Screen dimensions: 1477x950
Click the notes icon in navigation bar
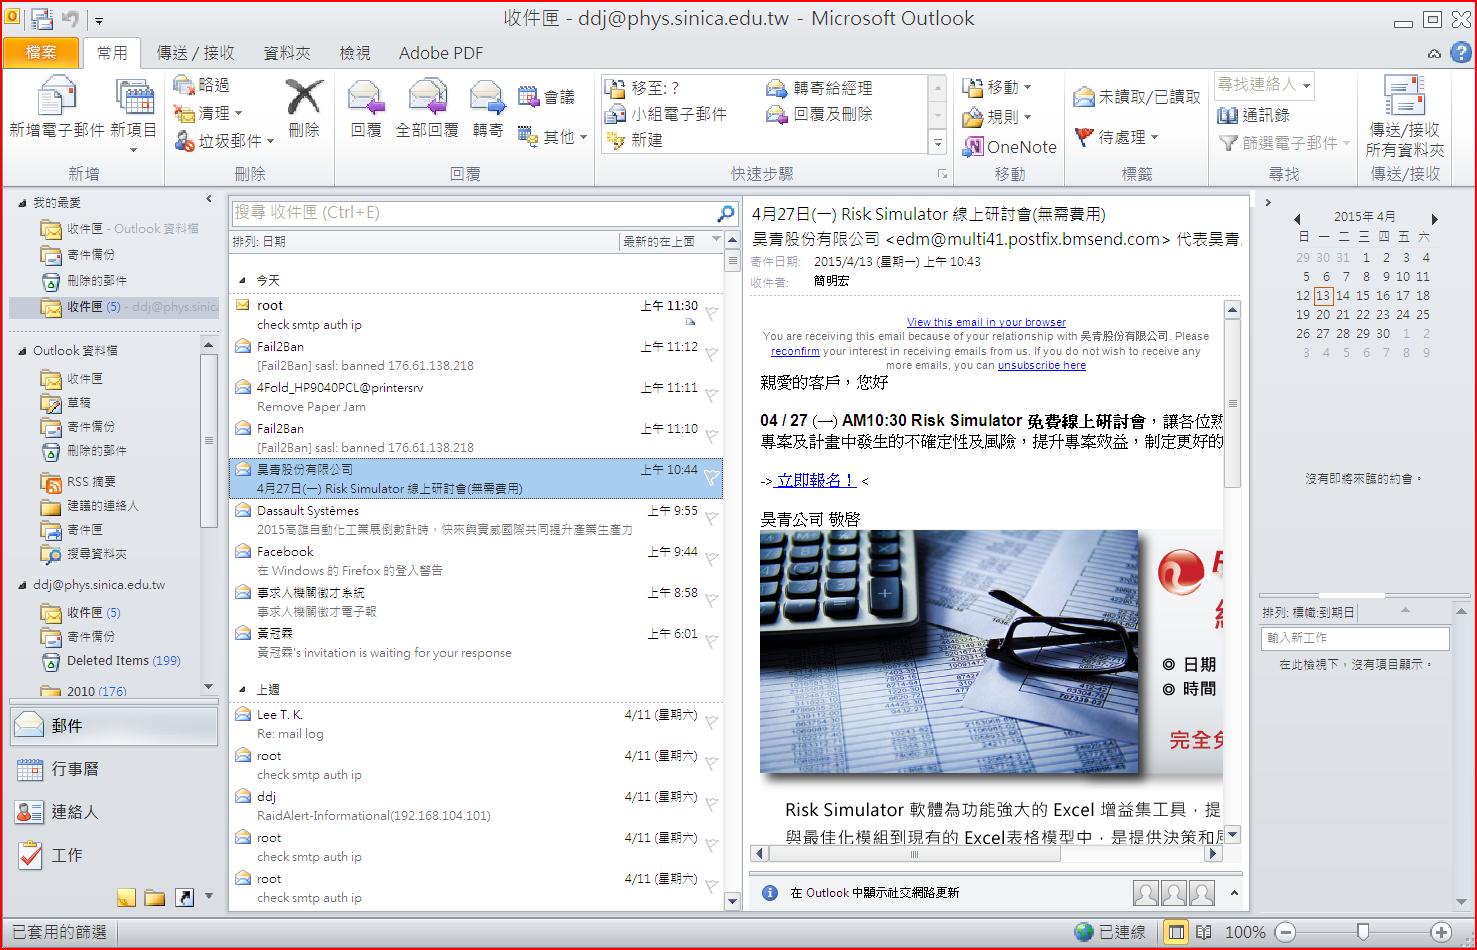tap(126, 897)
